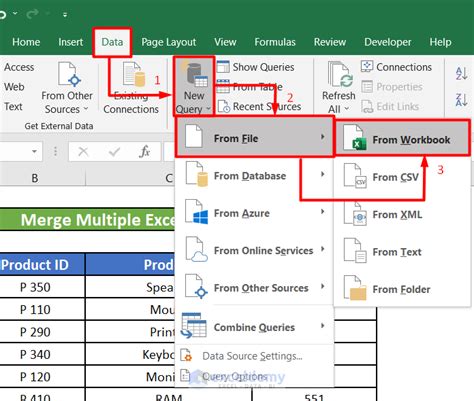Switch to the Page Layout tab
The image size is (474, 401).
coord(169,42)
